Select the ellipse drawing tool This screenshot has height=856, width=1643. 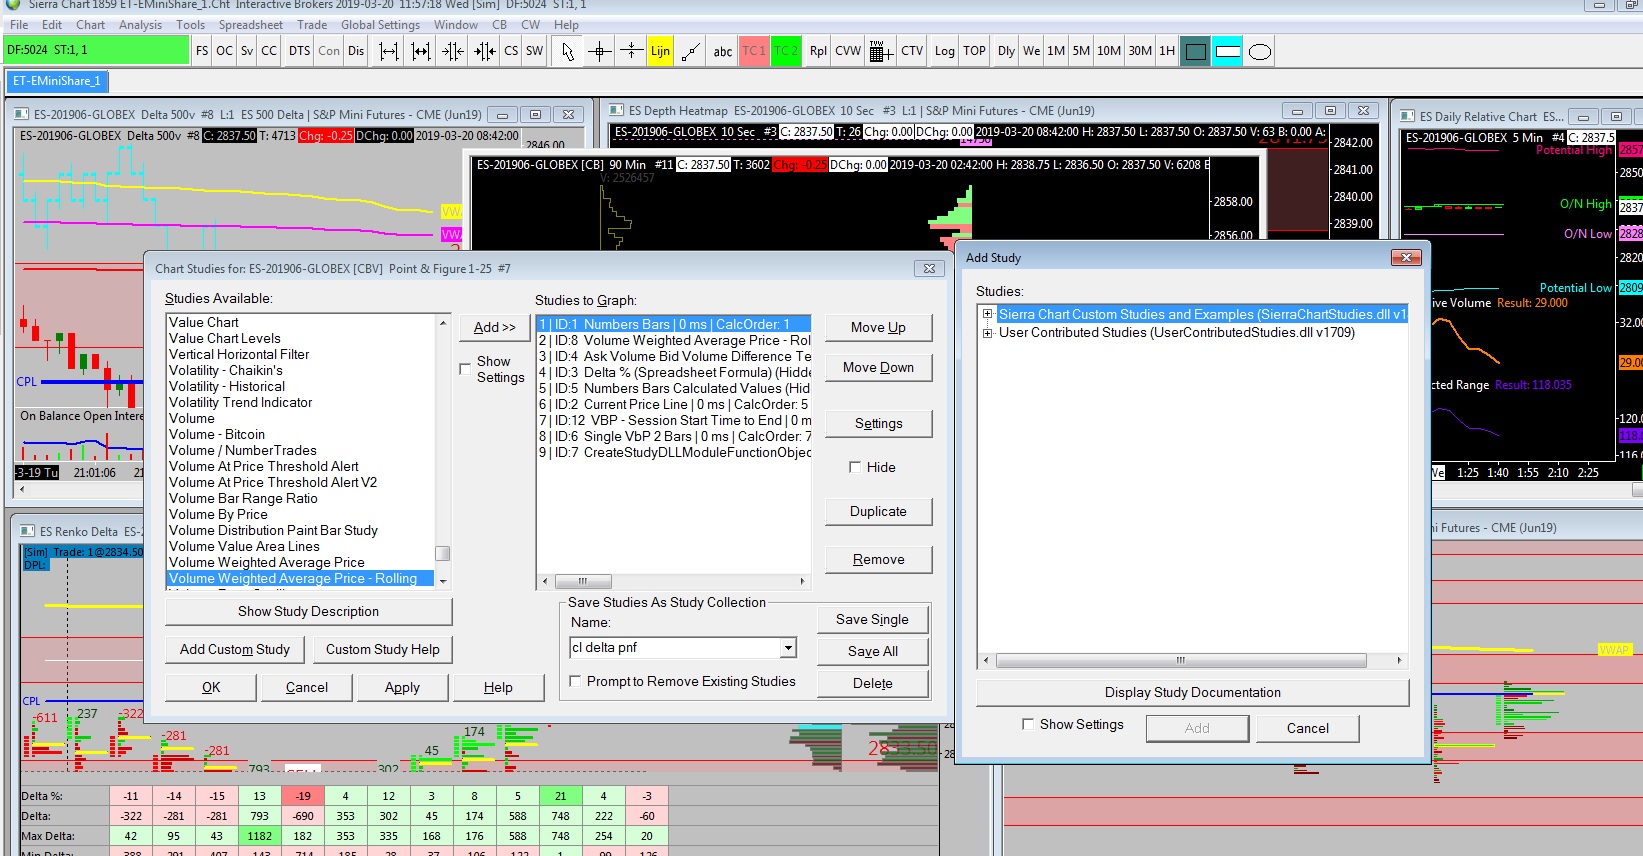[x=1260, y=51]
